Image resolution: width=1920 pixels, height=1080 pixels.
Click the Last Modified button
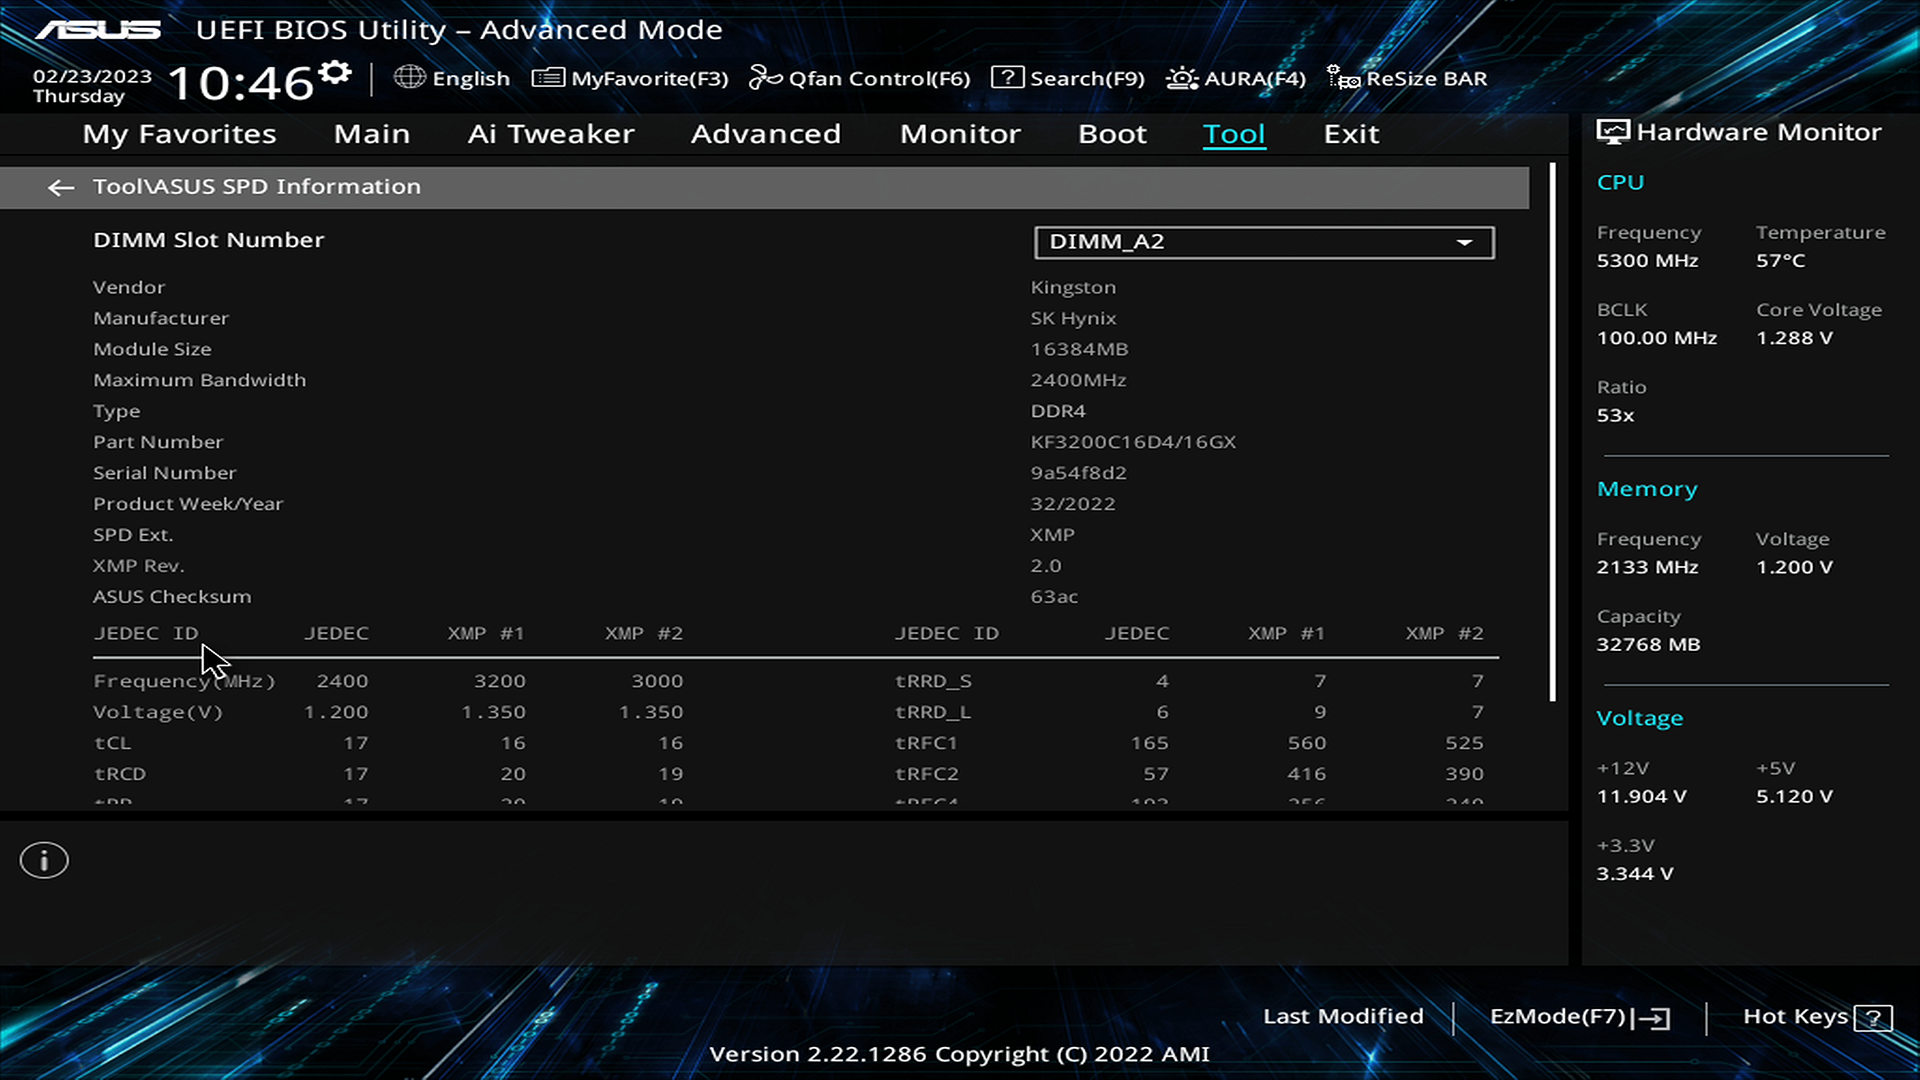point(1343,1016)
